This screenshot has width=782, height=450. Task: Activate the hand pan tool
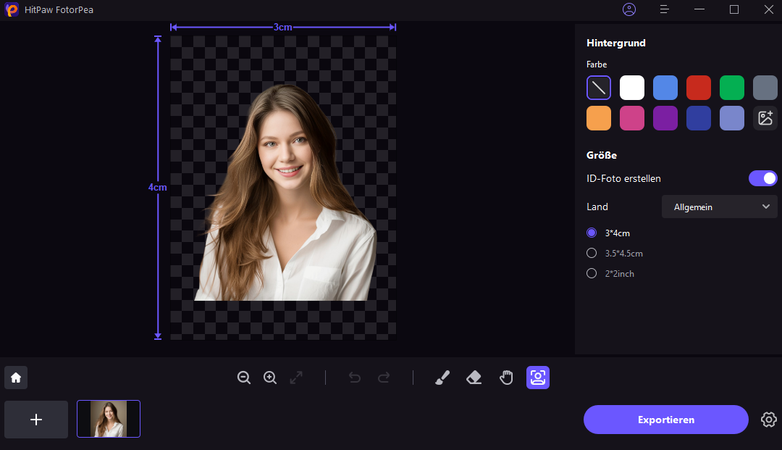(506, 378)
